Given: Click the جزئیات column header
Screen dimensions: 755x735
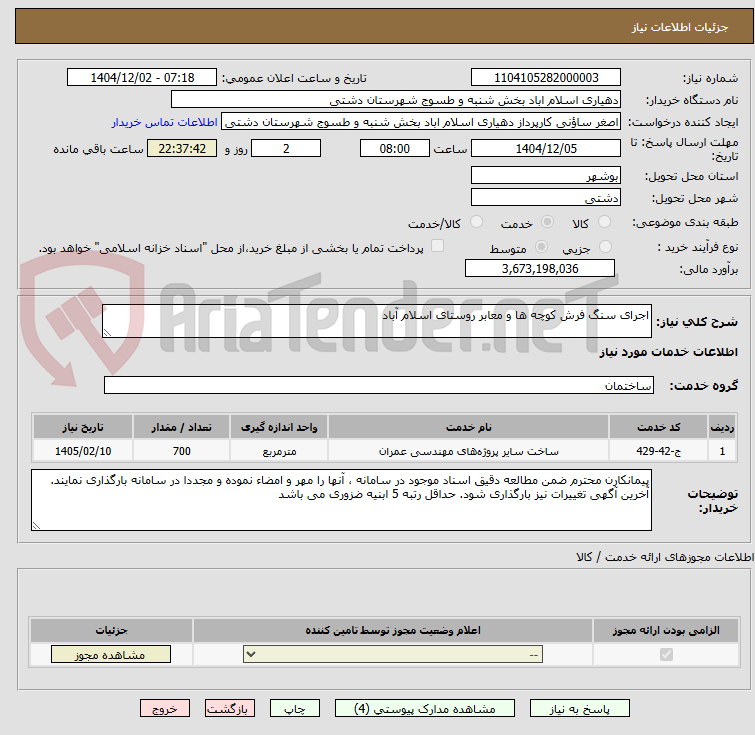Looking at the screenshot, I should coord(111,630).
